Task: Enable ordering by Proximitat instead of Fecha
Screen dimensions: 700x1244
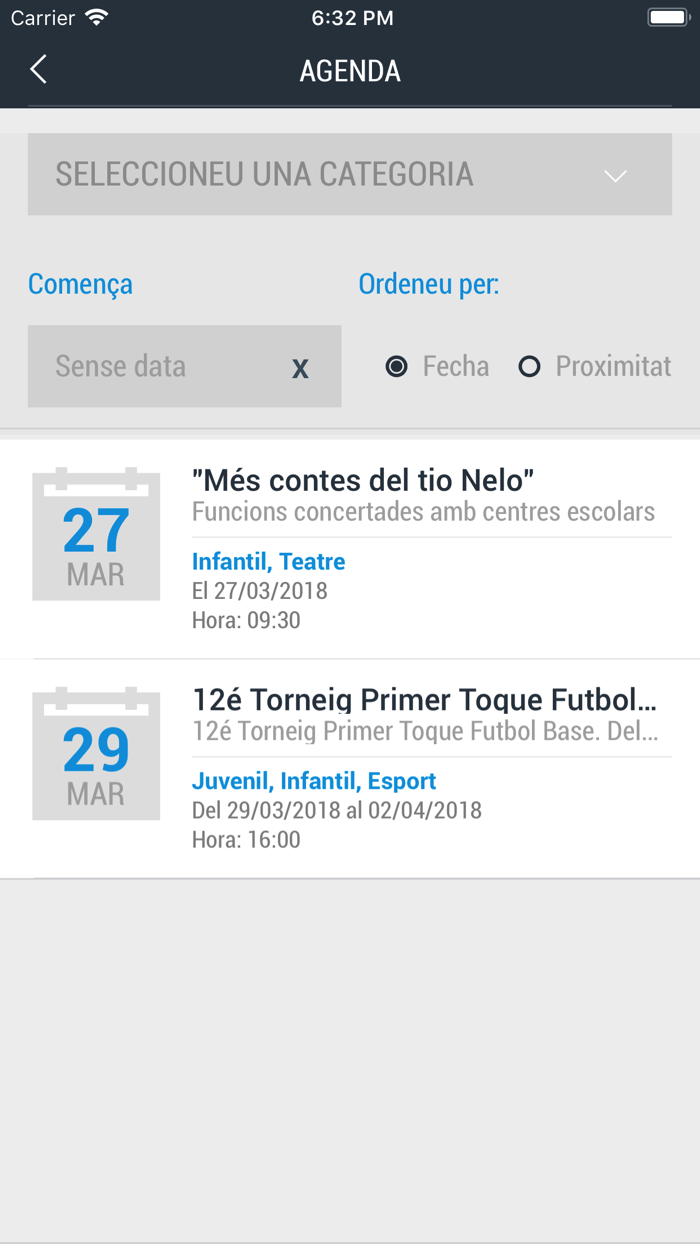Action: pos(530,367)
